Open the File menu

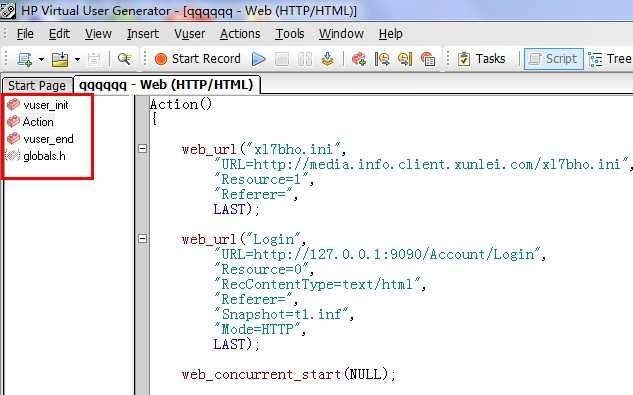pos(25,34)
